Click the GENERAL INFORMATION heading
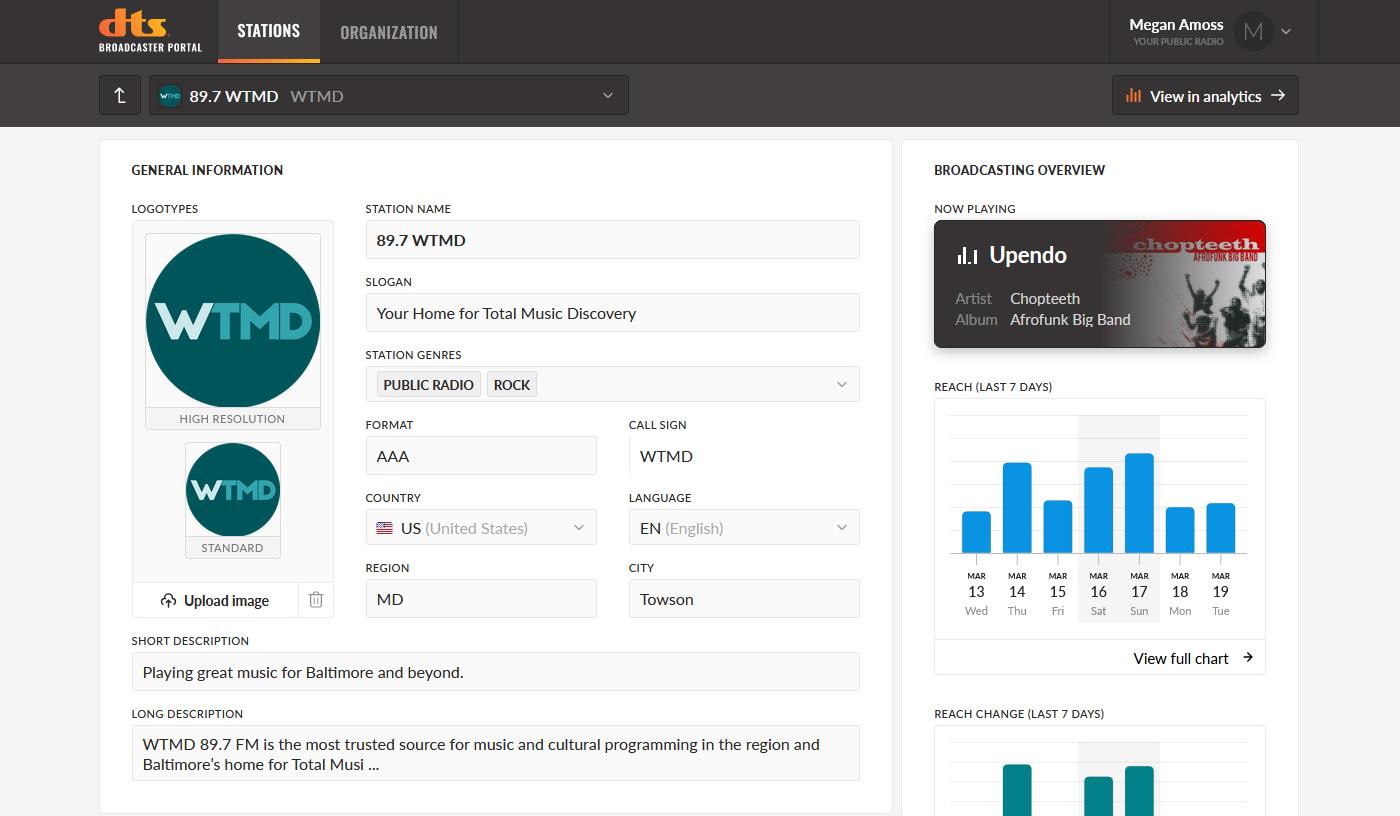Screen dimensions: 1400x816 (207, 170)
